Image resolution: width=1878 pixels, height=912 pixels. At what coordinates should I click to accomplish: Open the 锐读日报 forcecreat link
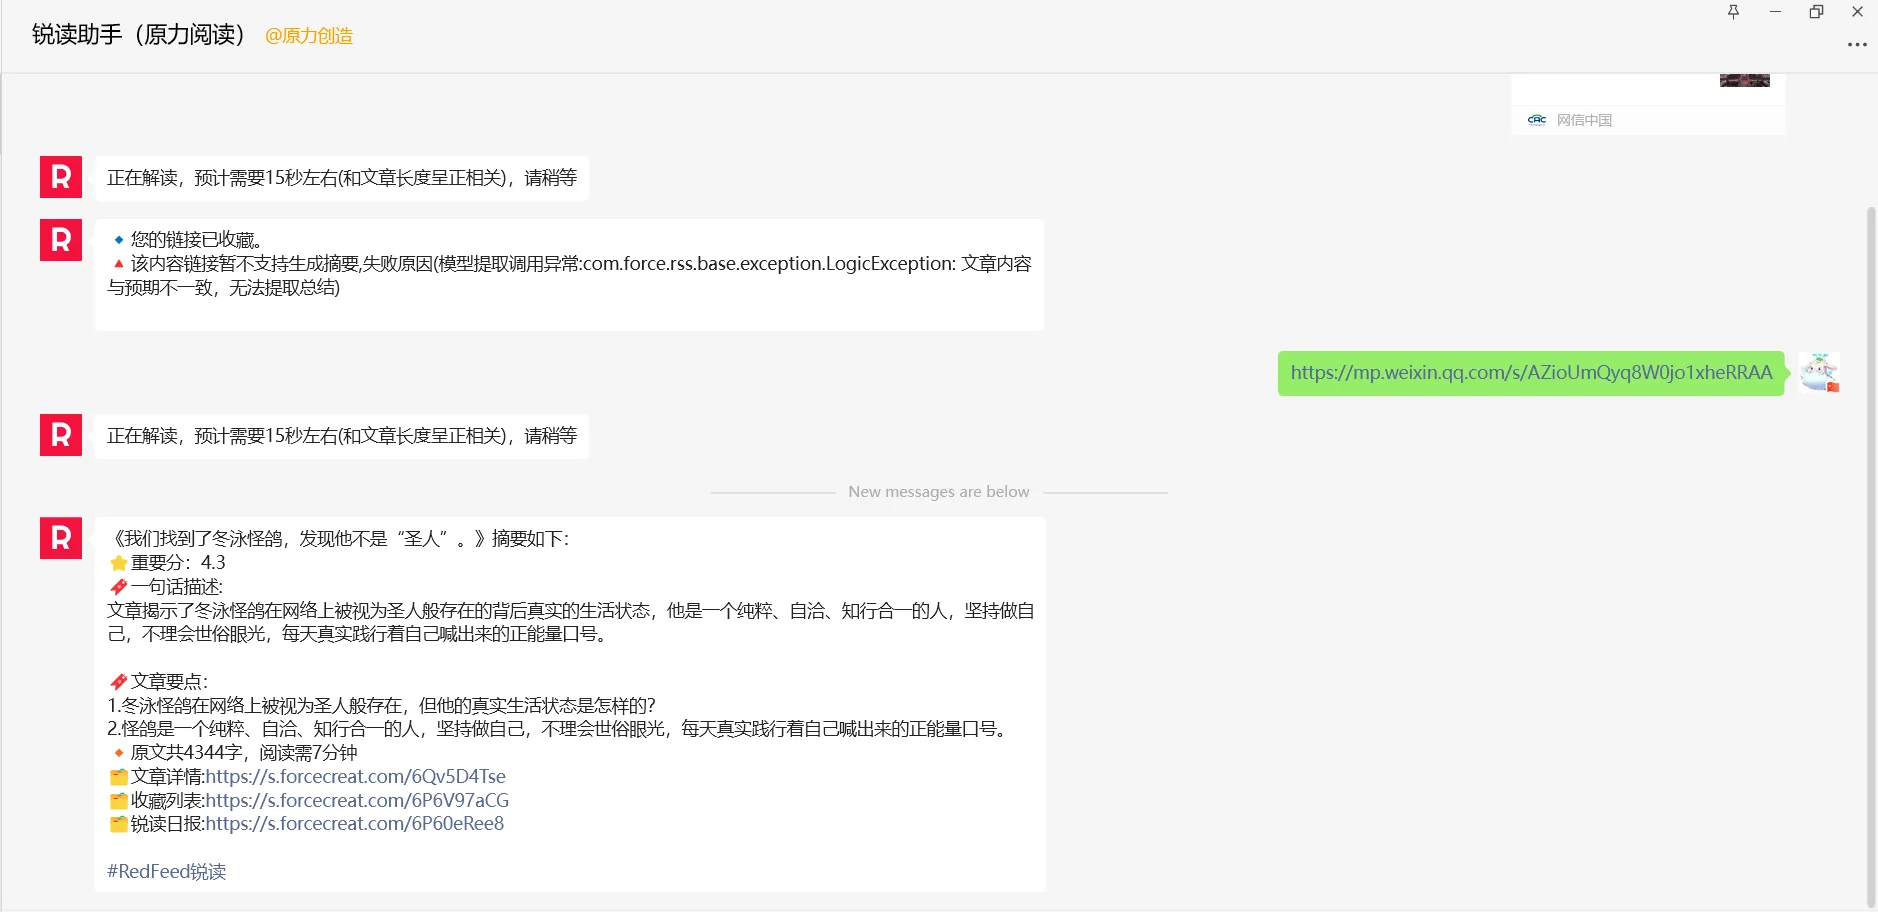coord(354,824)
